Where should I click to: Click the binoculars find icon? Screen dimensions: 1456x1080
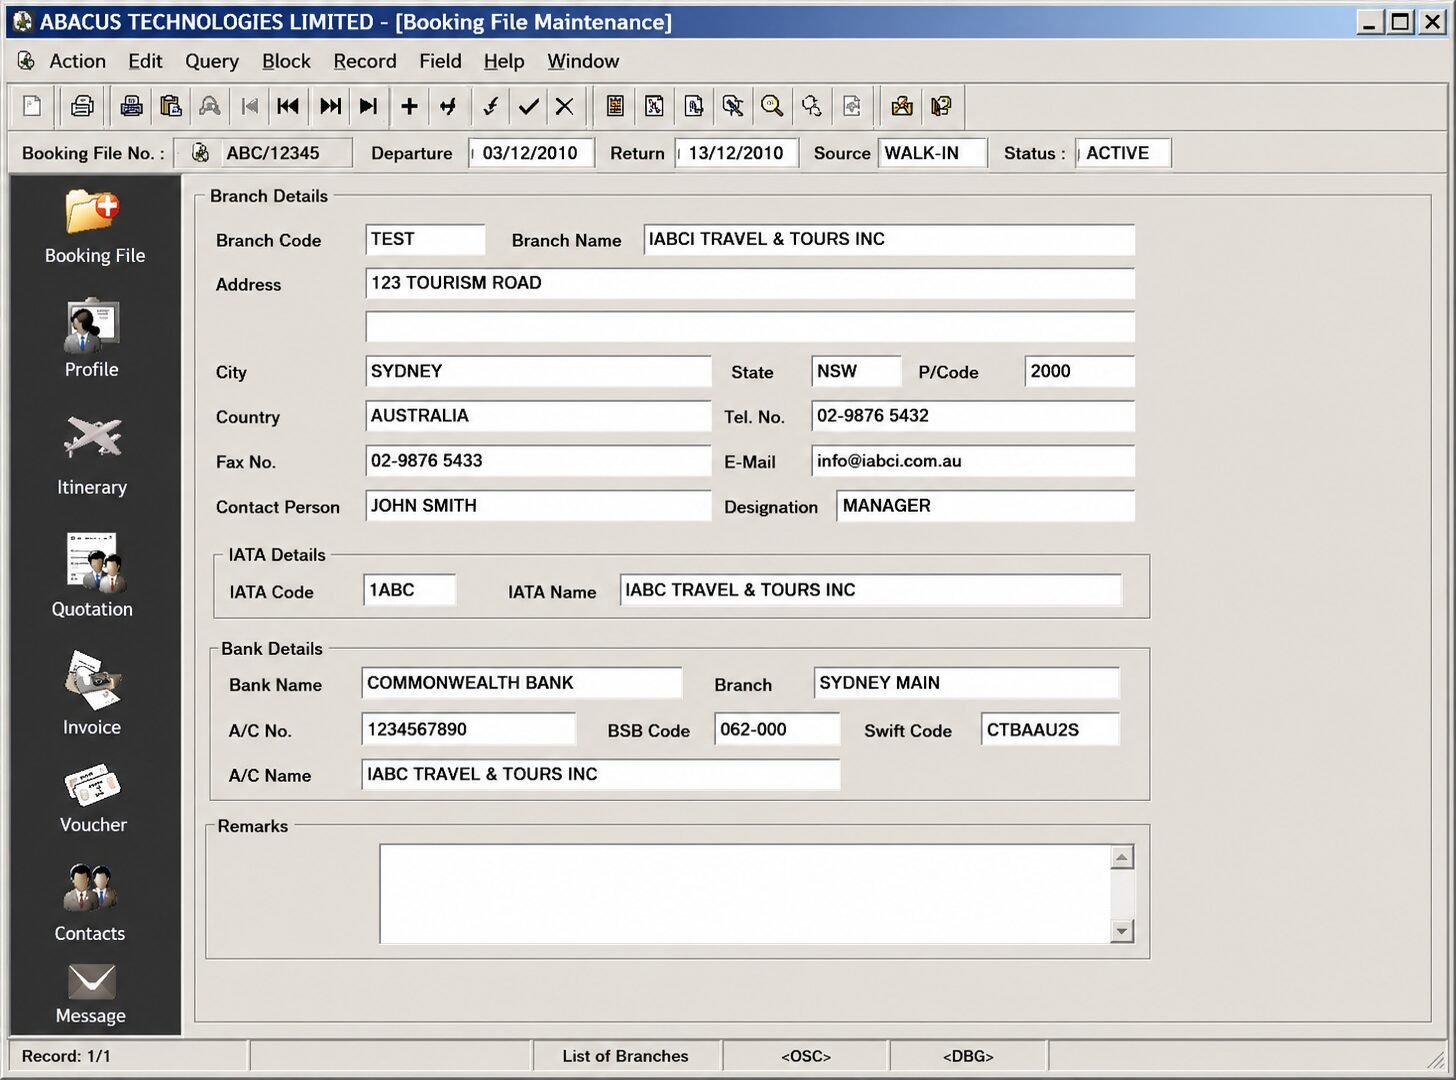tap(209, 106)
